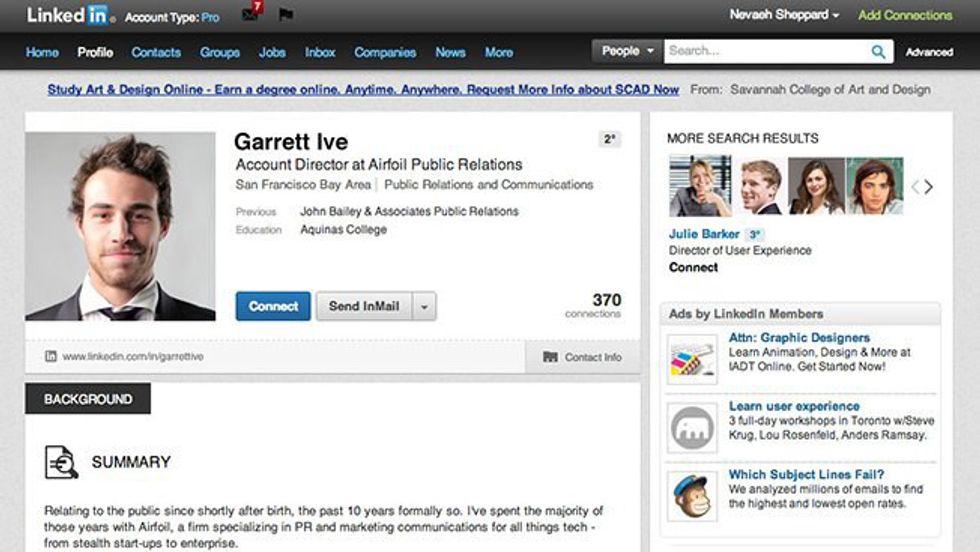Screen dimensions: 980x552
Task: Click the MailChimp monkey ad icon
Action: click(x=692, y=496)
